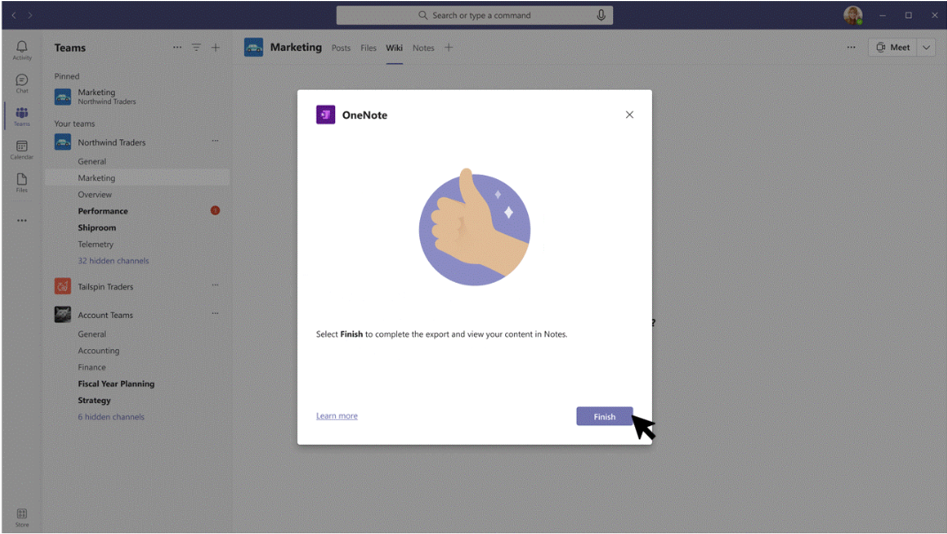The image size is (947, 534).
Task: Open the red notification badge on Performance
Action: point(215,210)
